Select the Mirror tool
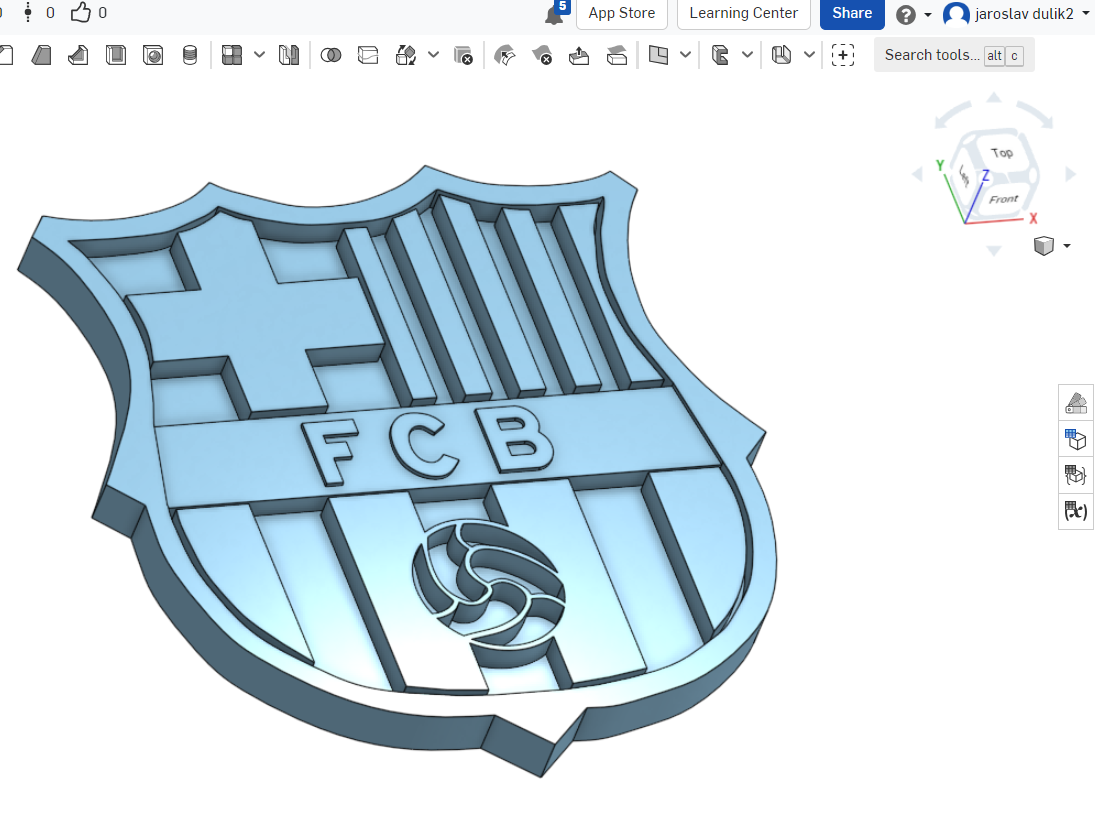Image resolution: width=1095 pixels, height=817 pixels. (288, 55)
